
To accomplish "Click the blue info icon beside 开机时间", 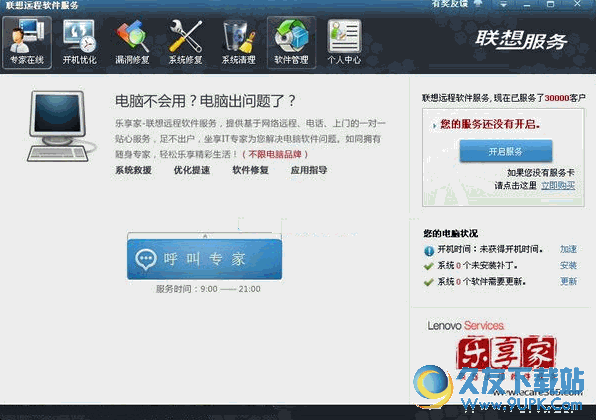I will [429, 250].
